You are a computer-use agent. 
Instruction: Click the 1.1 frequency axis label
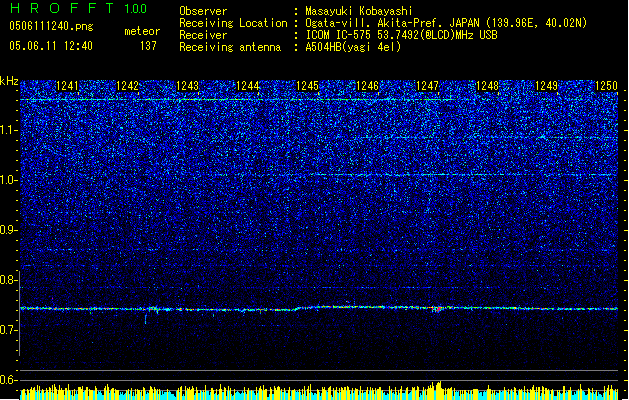point(9,130)
